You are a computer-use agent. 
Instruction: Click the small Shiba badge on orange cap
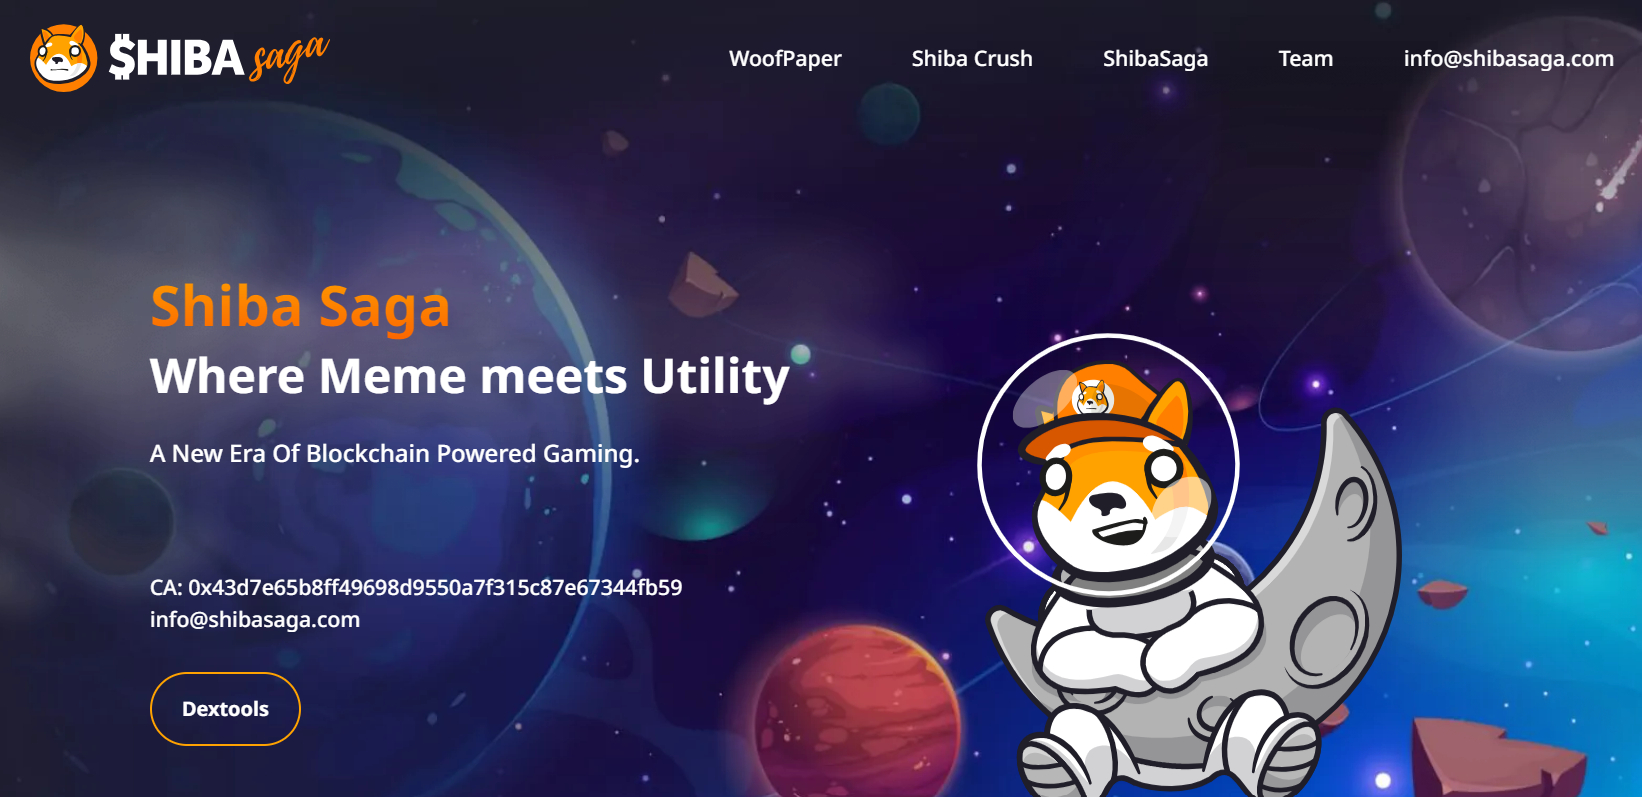1092,397
